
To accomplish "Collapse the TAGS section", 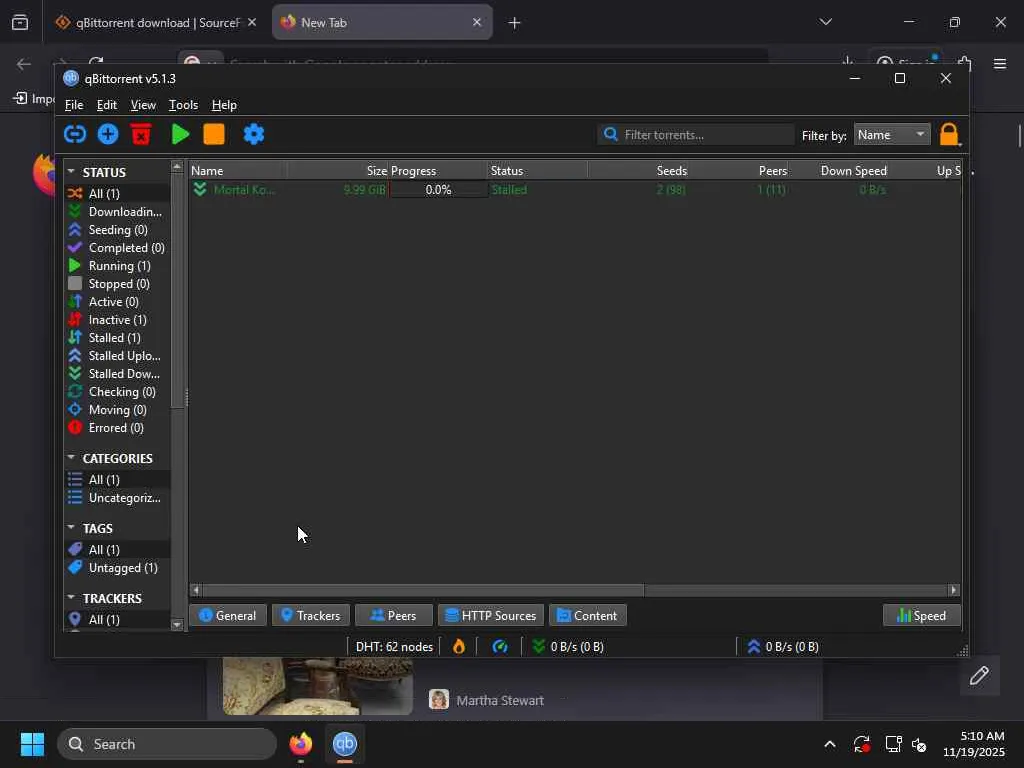I will pos(71,528).
